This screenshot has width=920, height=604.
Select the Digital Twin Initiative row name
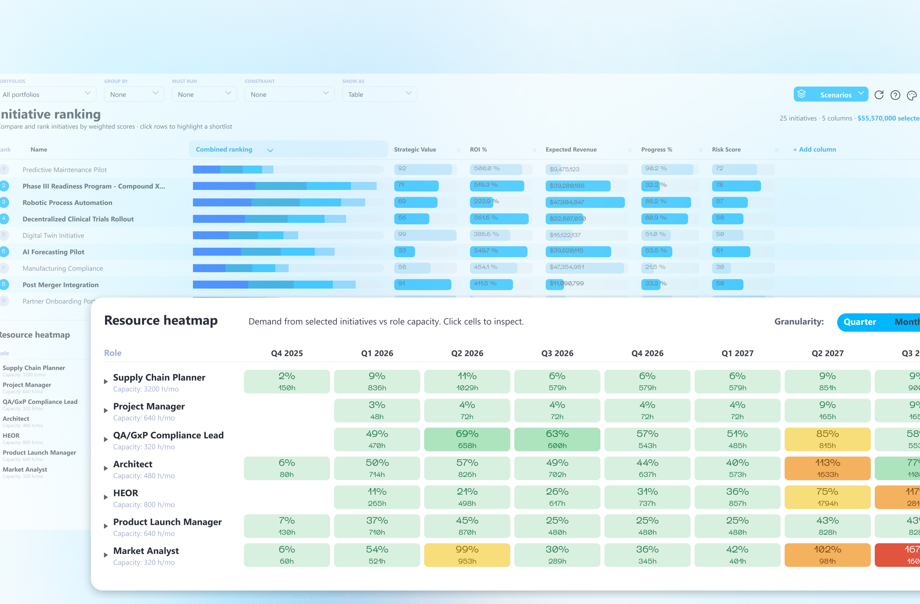pos(53,235)
